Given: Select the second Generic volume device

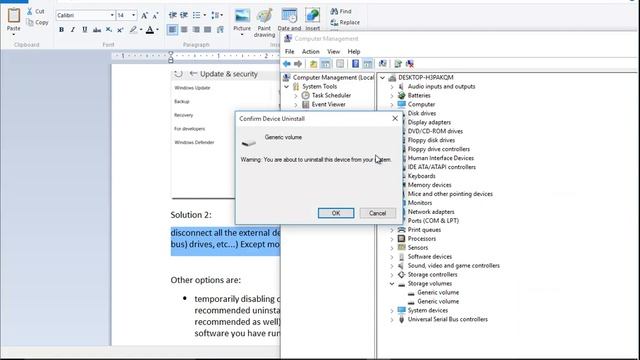Looking at the screenshot, I should point(438,302).
